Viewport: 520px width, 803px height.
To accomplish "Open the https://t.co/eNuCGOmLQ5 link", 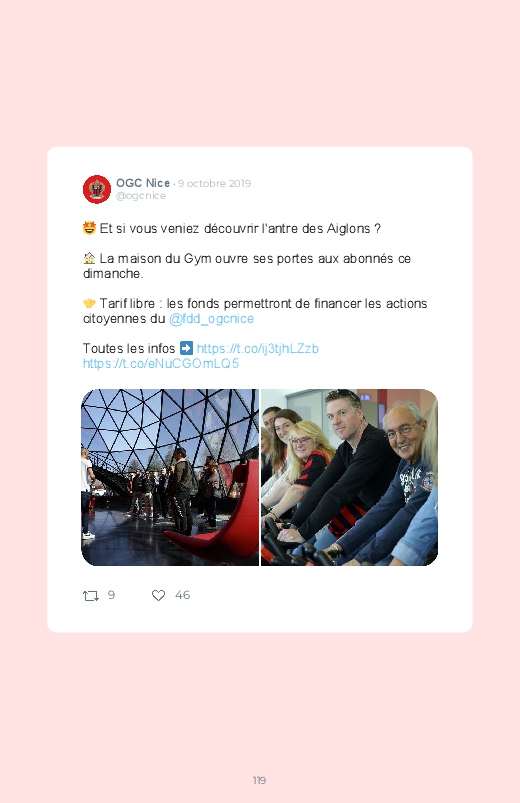I will coord(161,364).
